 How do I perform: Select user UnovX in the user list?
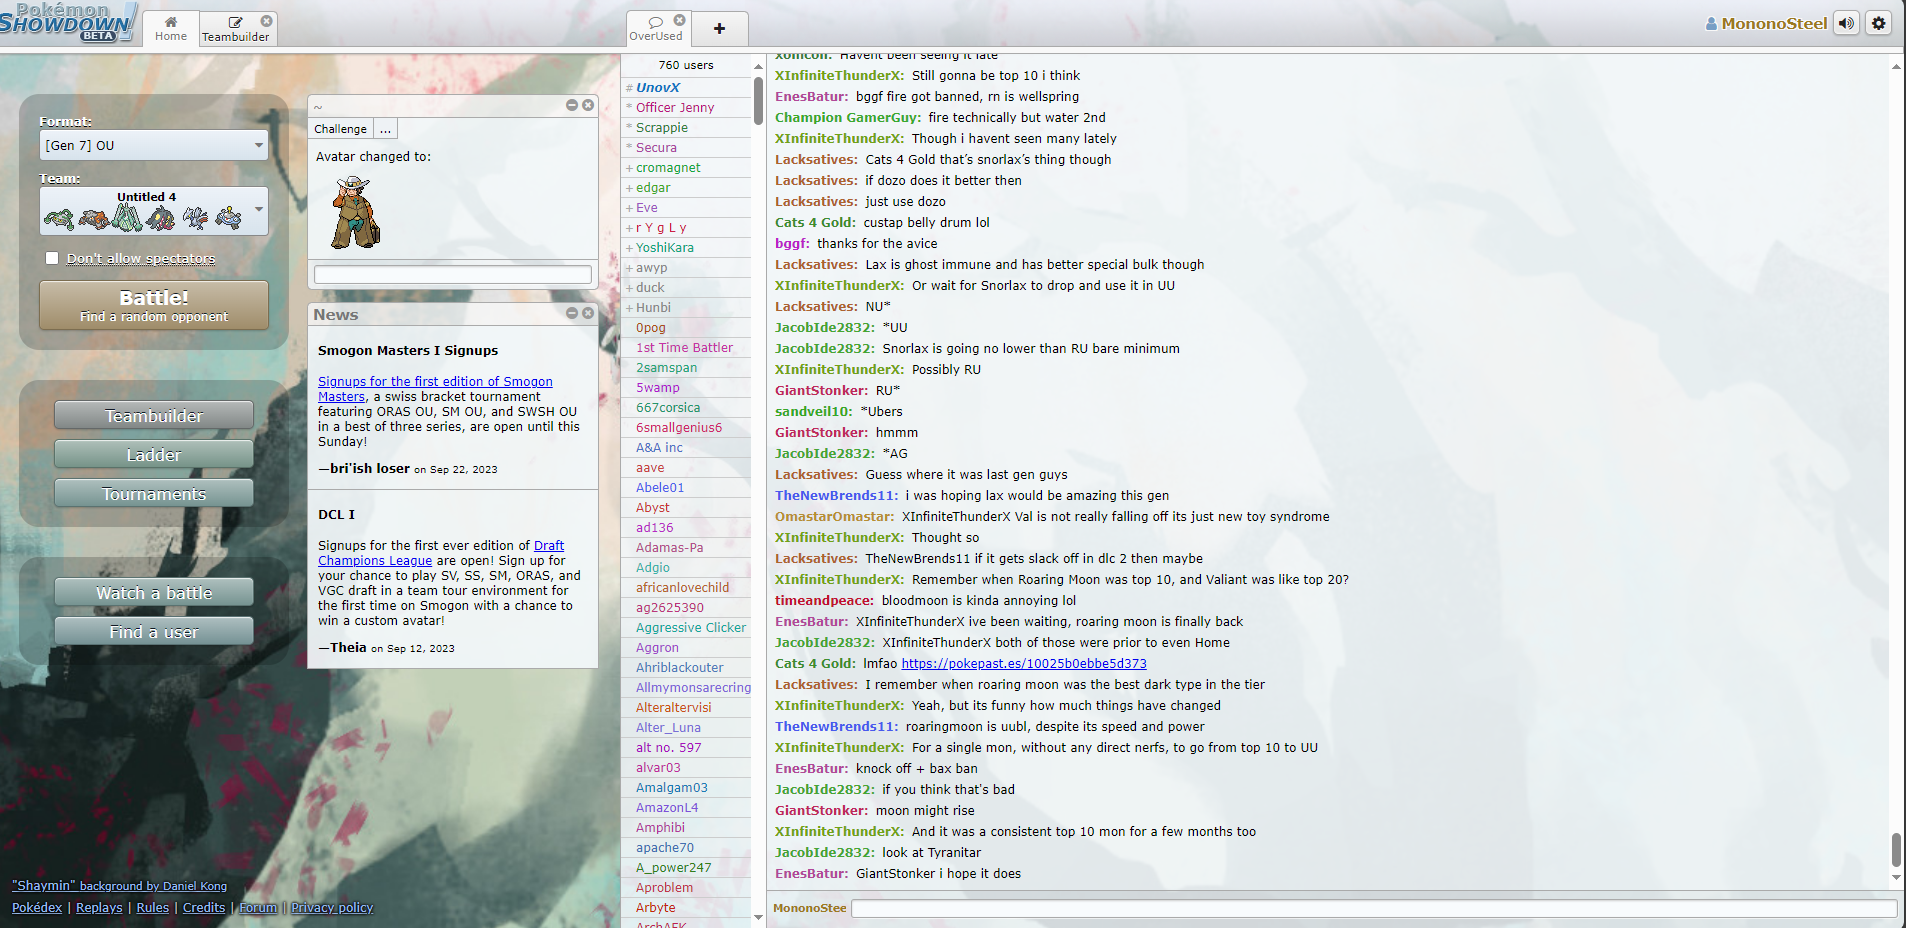(686, 87)
